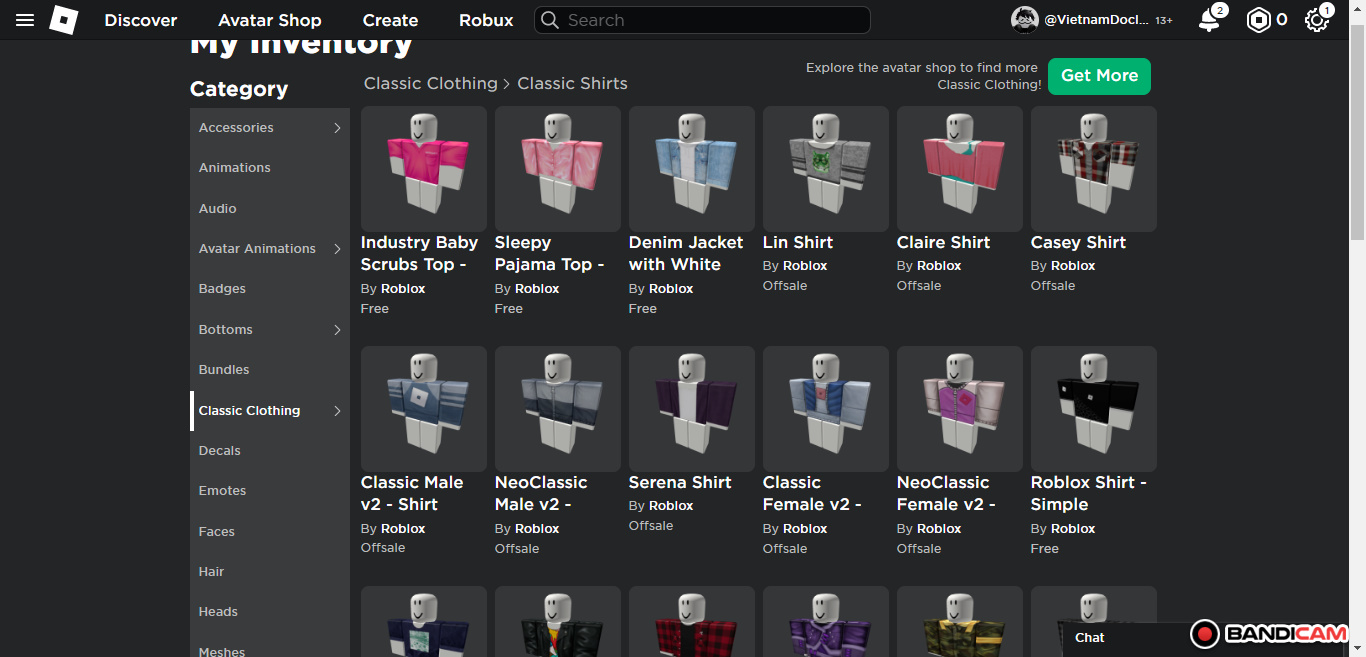The height and width of the screenshot is (657, 1366).
Task: Expand the Classic Clothing submenu arrow
Action: (337, 411)
